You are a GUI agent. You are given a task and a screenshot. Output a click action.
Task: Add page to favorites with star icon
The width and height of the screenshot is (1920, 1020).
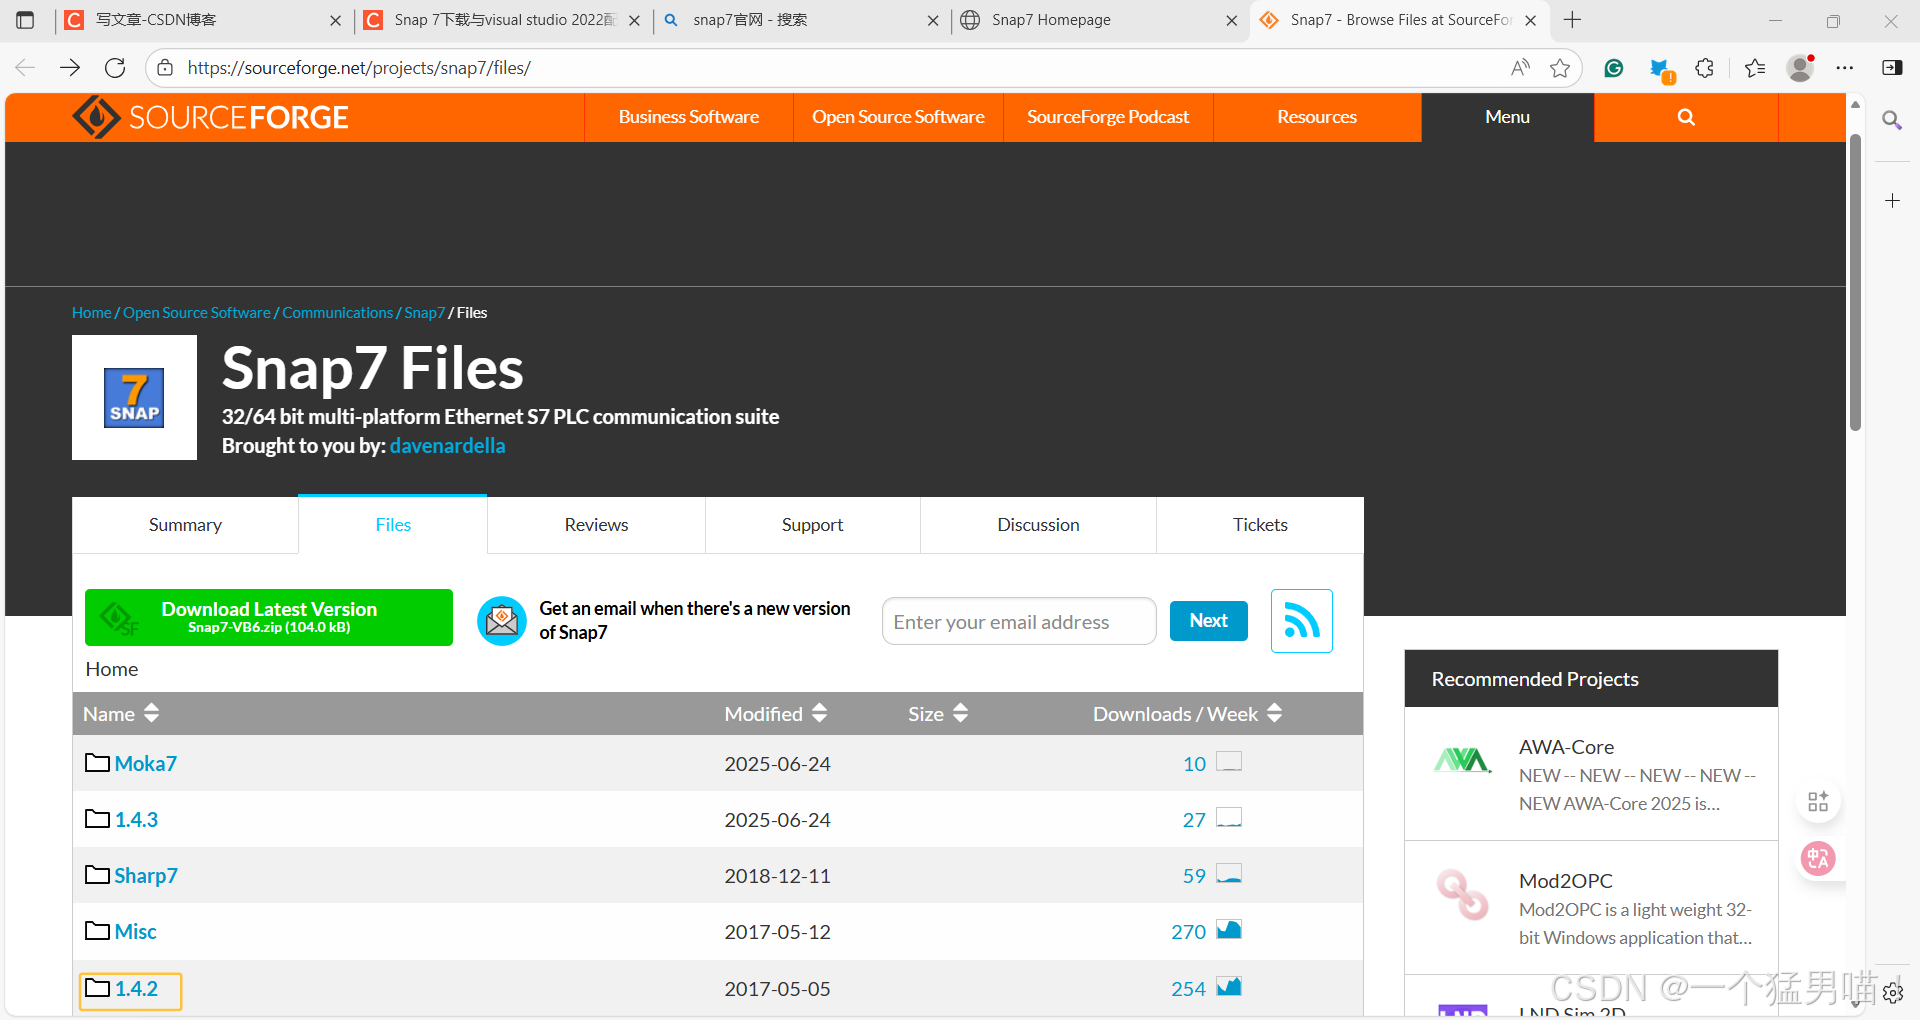[x=1560, y=67]
